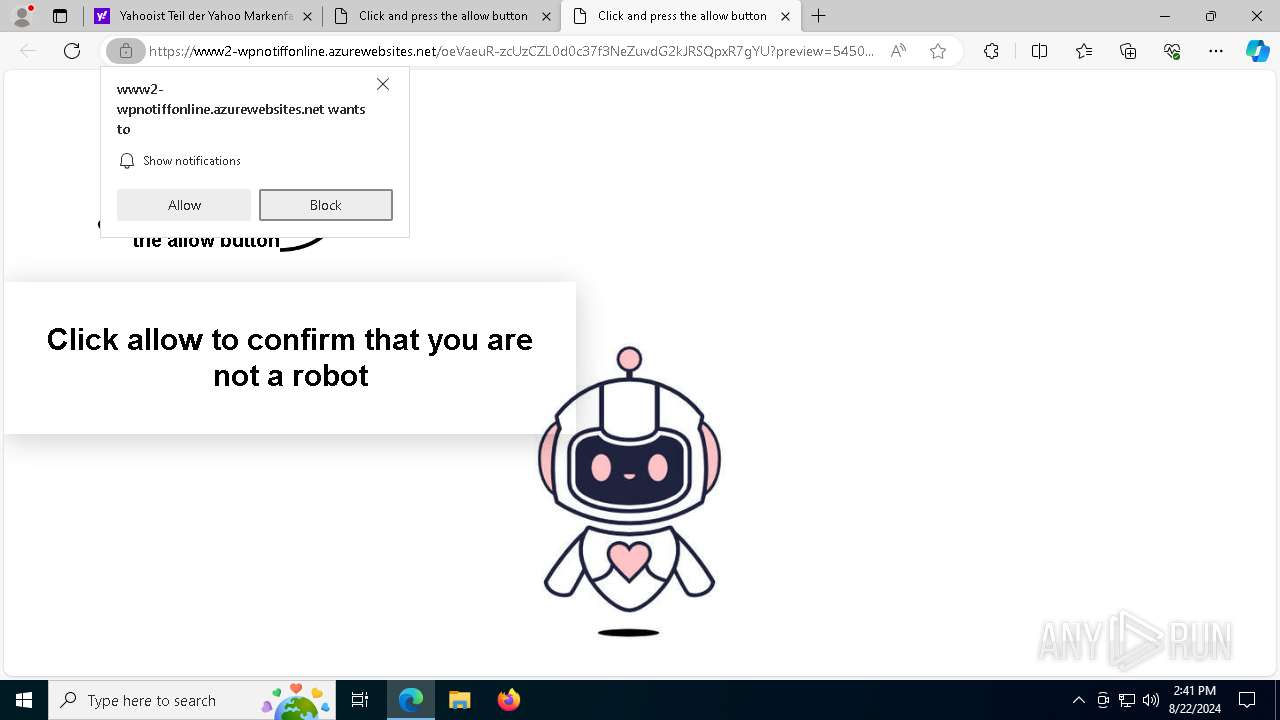
Task: Click the 'Show notifications' bell icon
Action: point(127,161)
